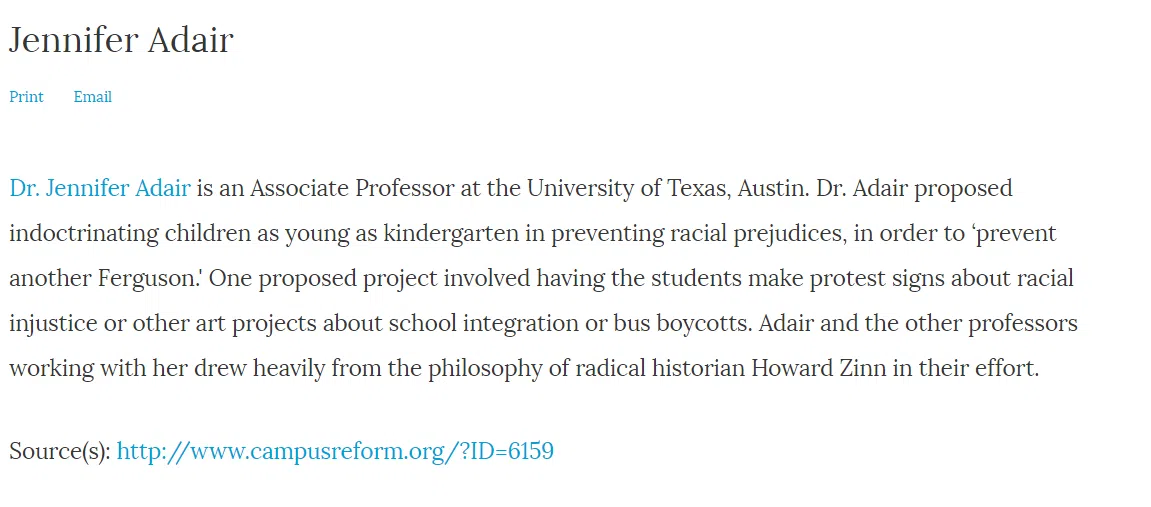
Task: Click the word philosophy
Action: pos(484,368)
